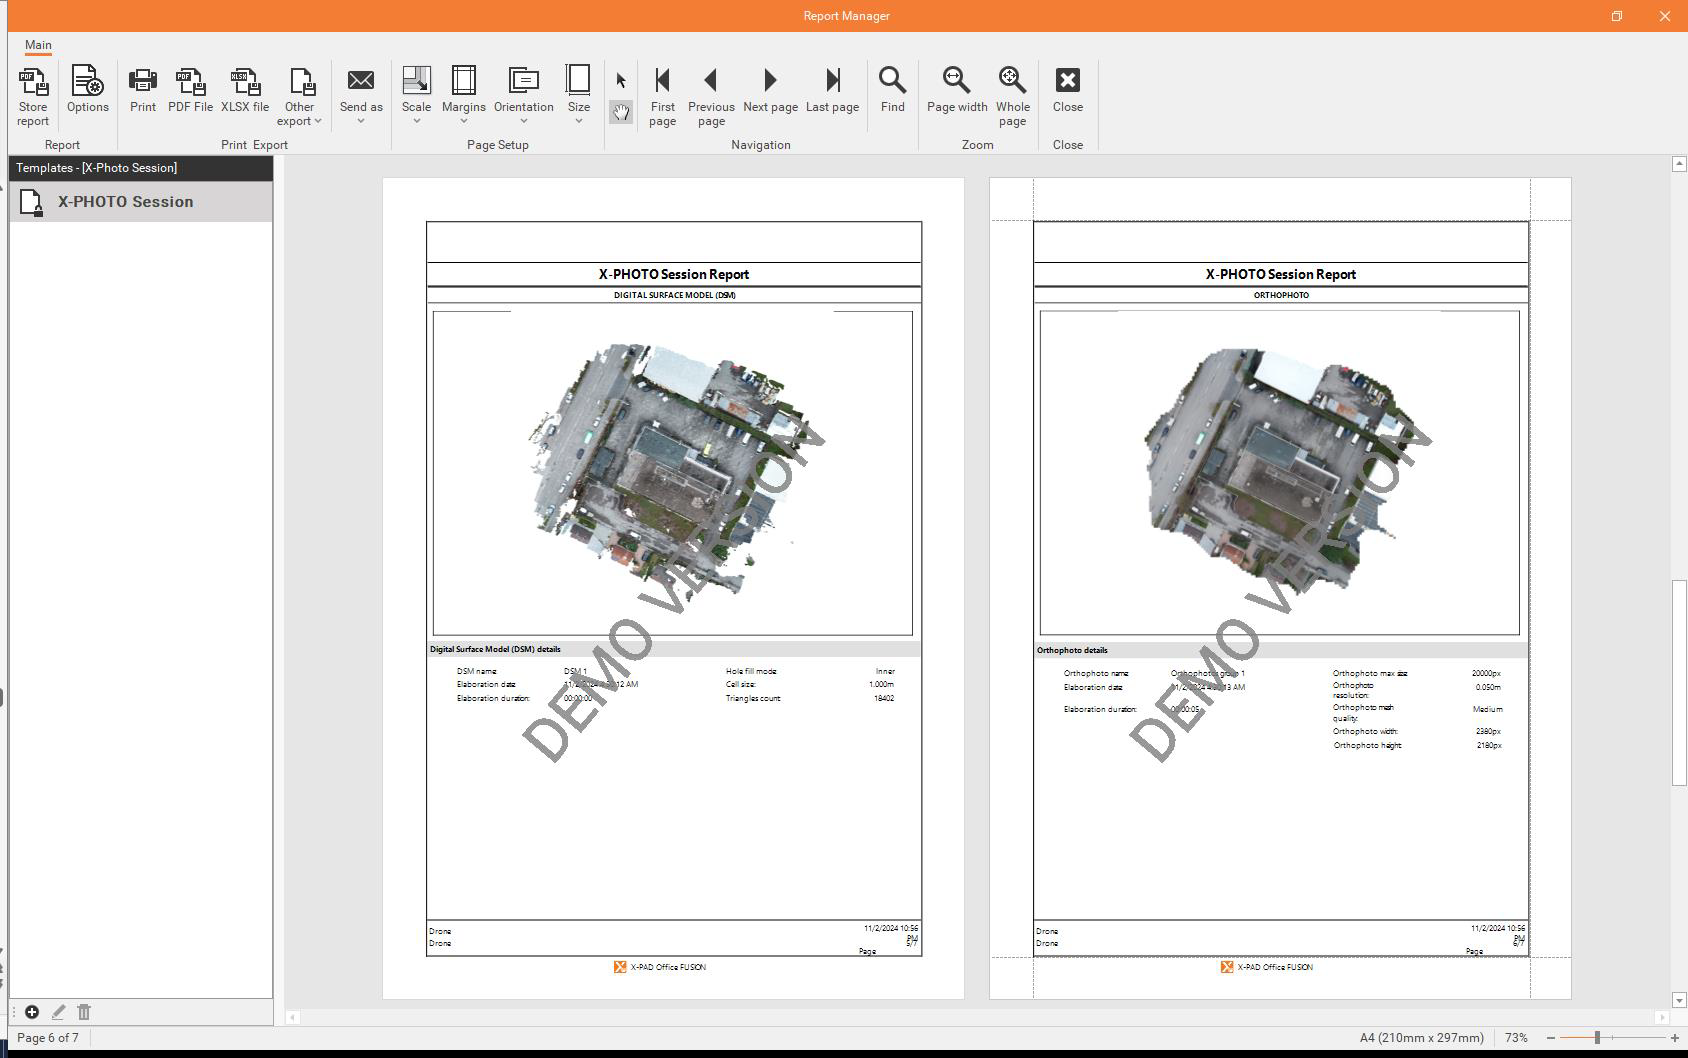Viewport: 1688px width, 1058px height.
Task: Open the Orientation dropdown menu
Action: coord(523,97)
